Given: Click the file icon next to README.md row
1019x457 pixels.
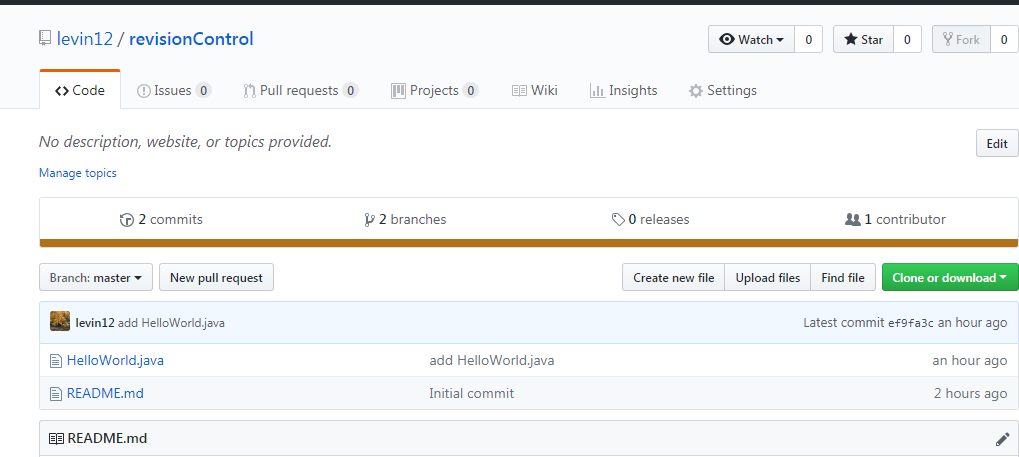Looking at the screenshot, I should tap(56, 393).
